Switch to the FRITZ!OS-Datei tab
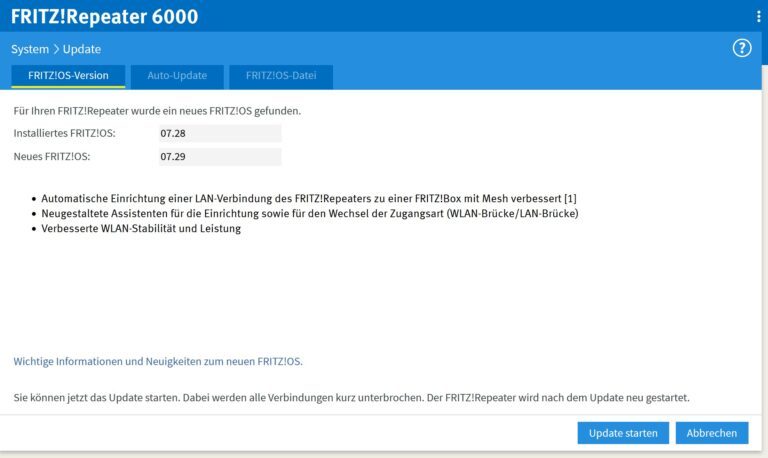This screenshot has height=458, width=768. (x=281, y=76)
